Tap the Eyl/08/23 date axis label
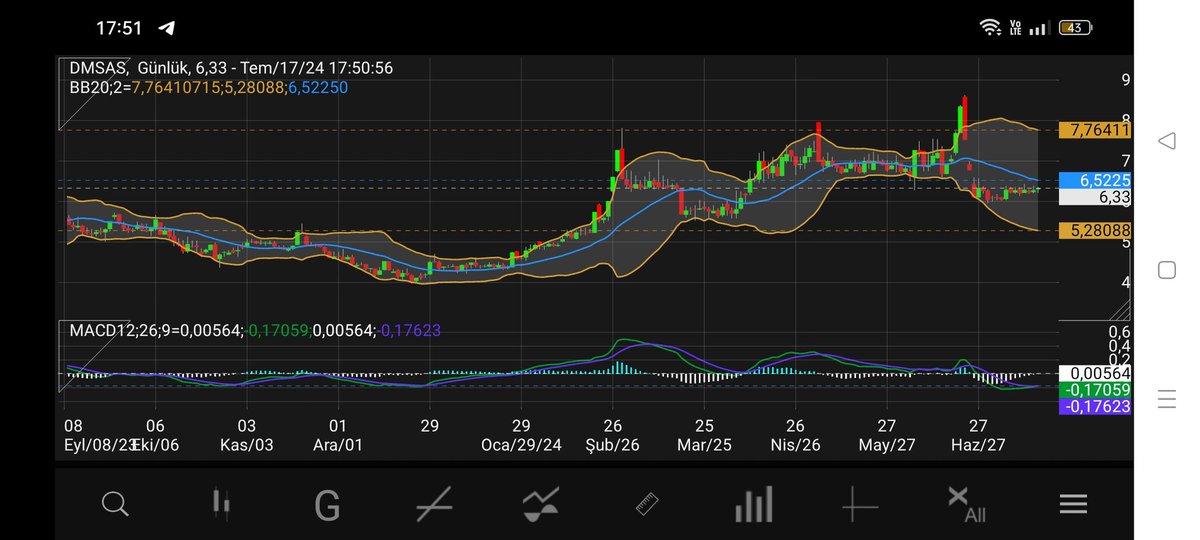1200x540 pixels. pyautogui.click(x=99, y=445)
